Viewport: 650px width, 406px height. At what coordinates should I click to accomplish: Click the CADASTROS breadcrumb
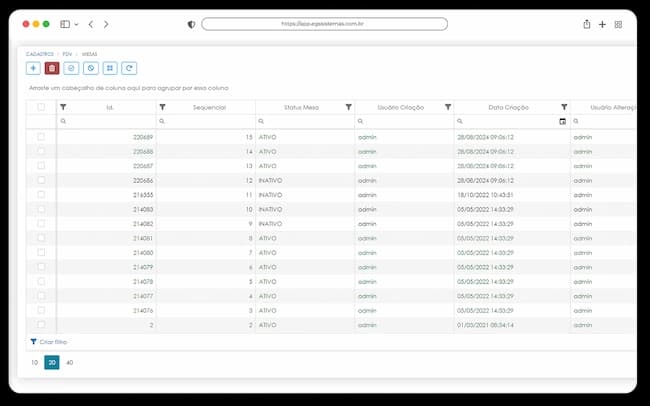click(x=39, y=54)
